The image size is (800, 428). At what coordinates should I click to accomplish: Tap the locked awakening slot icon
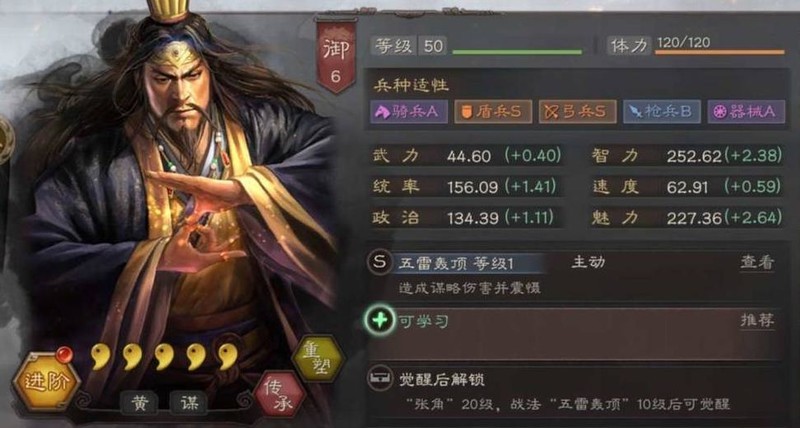tap(380, 378)
